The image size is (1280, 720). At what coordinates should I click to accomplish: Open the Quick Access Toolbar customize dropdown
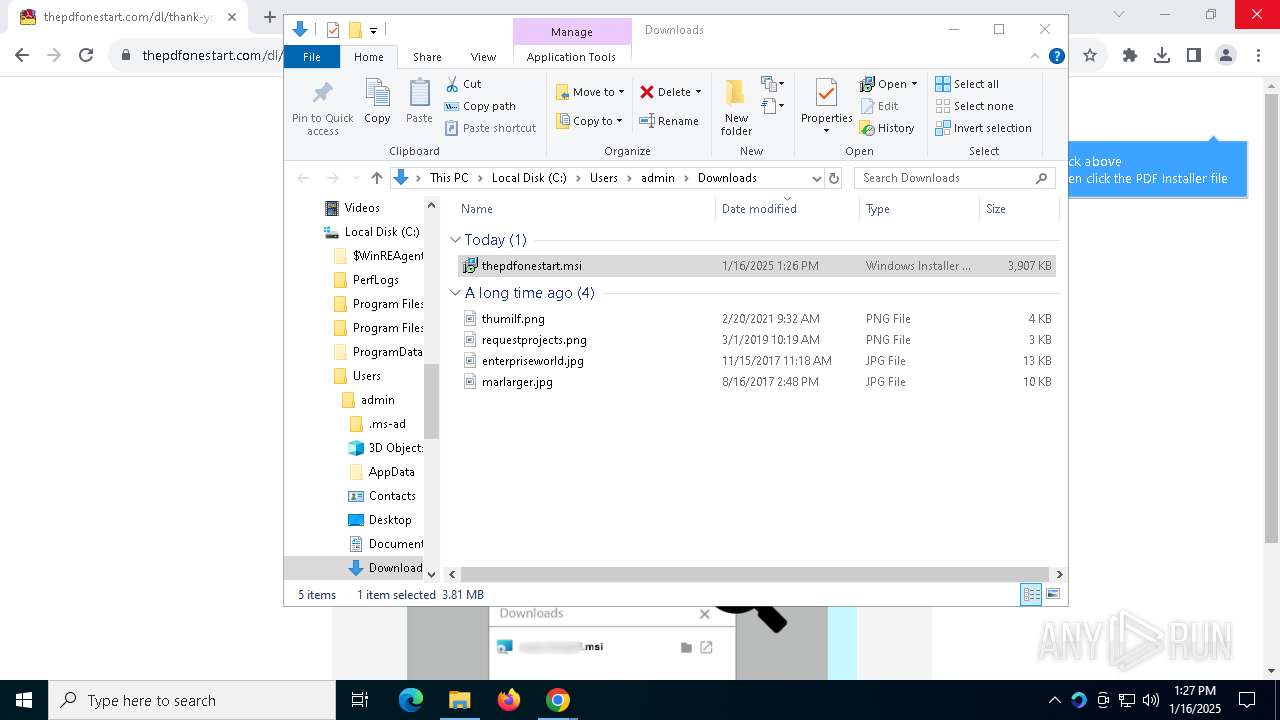[373, 31]
